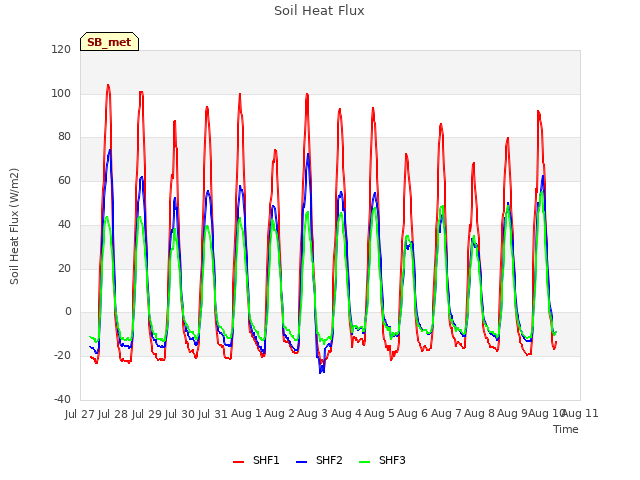640x480 pixels.
Task: Click the 40 y-axis tick label
Action: pyautogui.click(x=64, y=224)
